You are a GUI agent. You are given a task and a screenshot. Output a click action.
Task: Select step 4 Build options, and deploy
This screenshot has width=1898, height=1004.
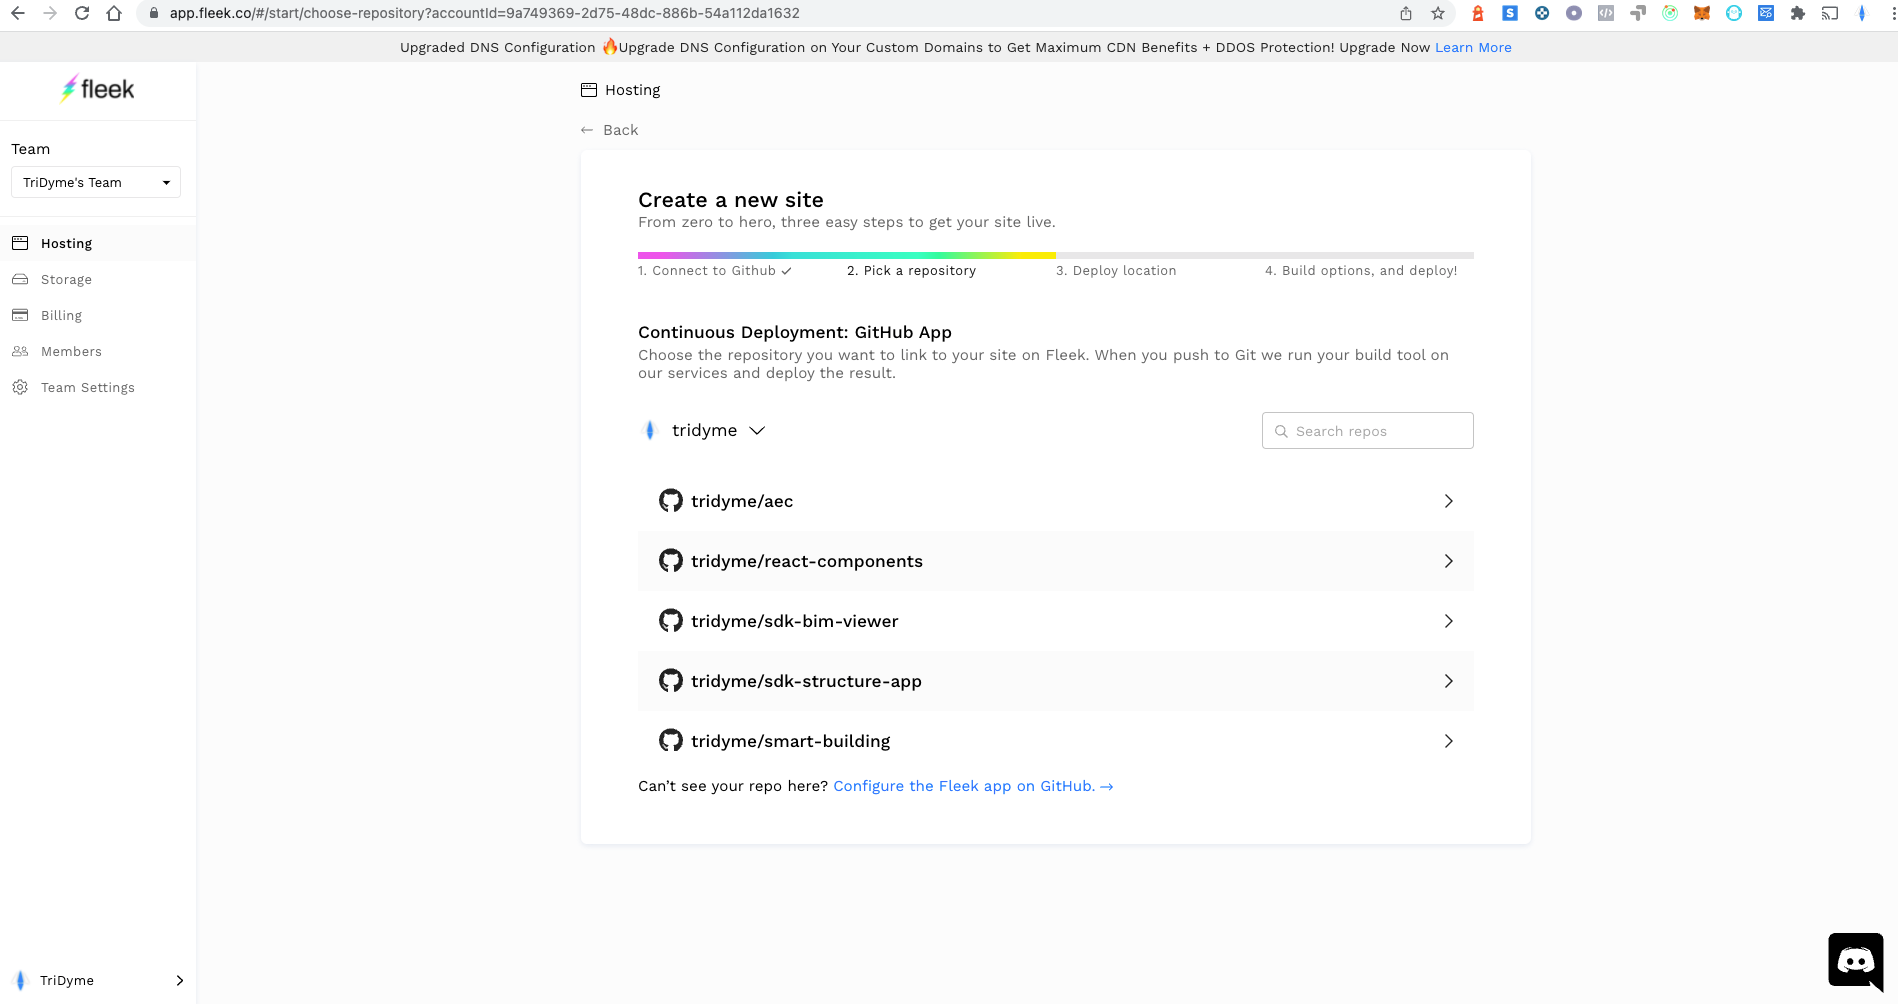(x=1361, y=271)
